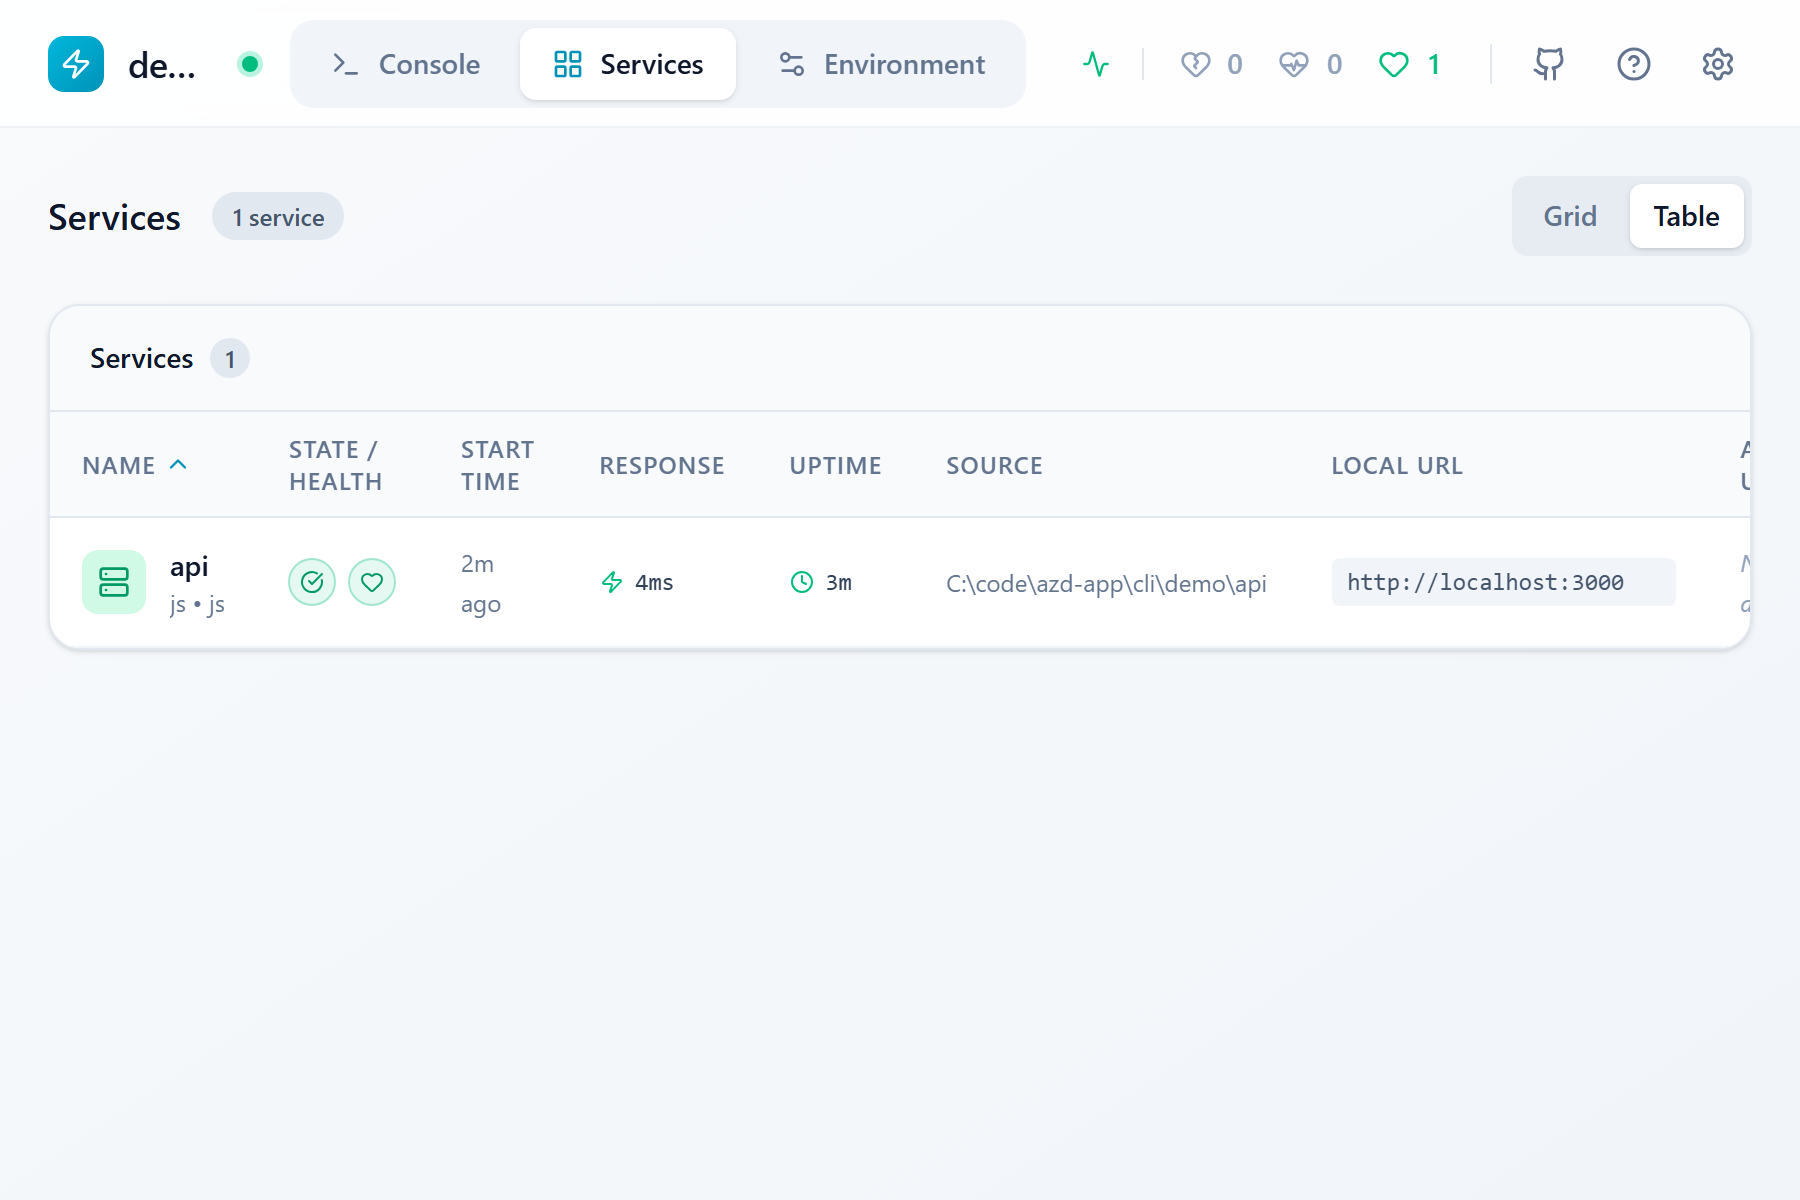Open the help question mark icon
1800x1200 pixels.
click(1632, 63)
